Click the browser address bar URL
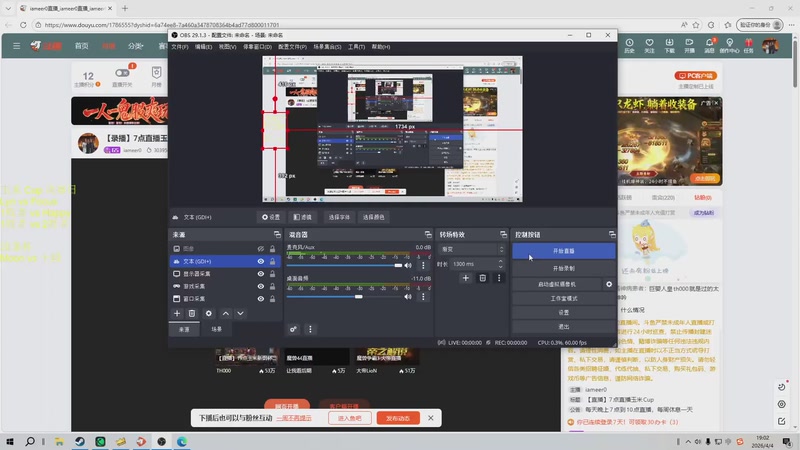This screenshot has width=800, height=450. 162,24
